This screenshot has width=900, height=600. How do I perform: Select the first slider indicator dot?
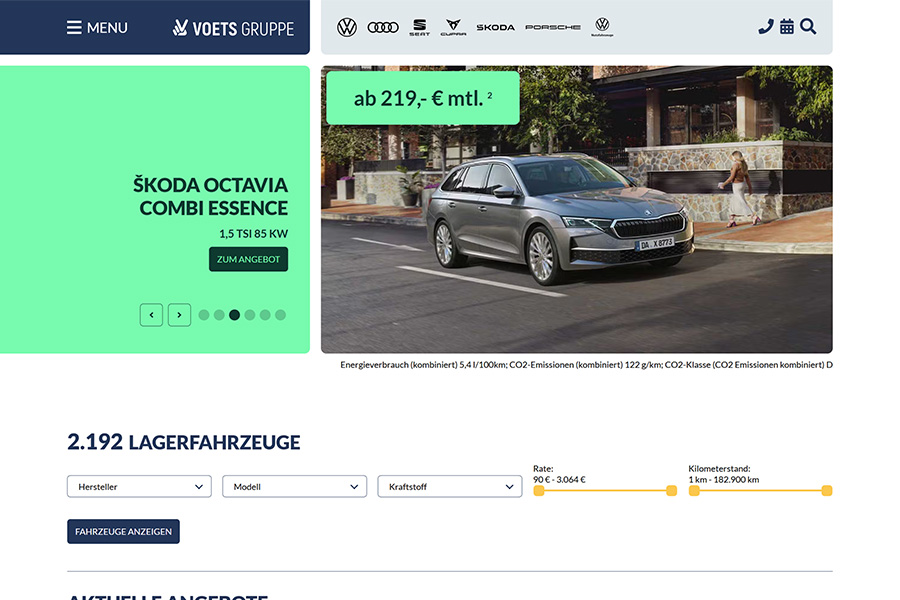(x=203, y=314)
